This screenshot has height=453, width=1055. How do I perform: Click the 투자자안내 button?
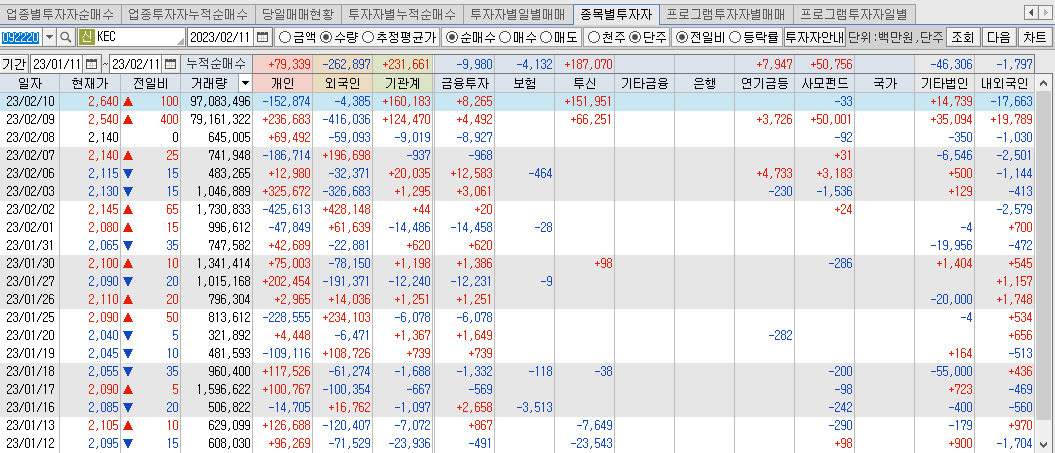(815, 37)
